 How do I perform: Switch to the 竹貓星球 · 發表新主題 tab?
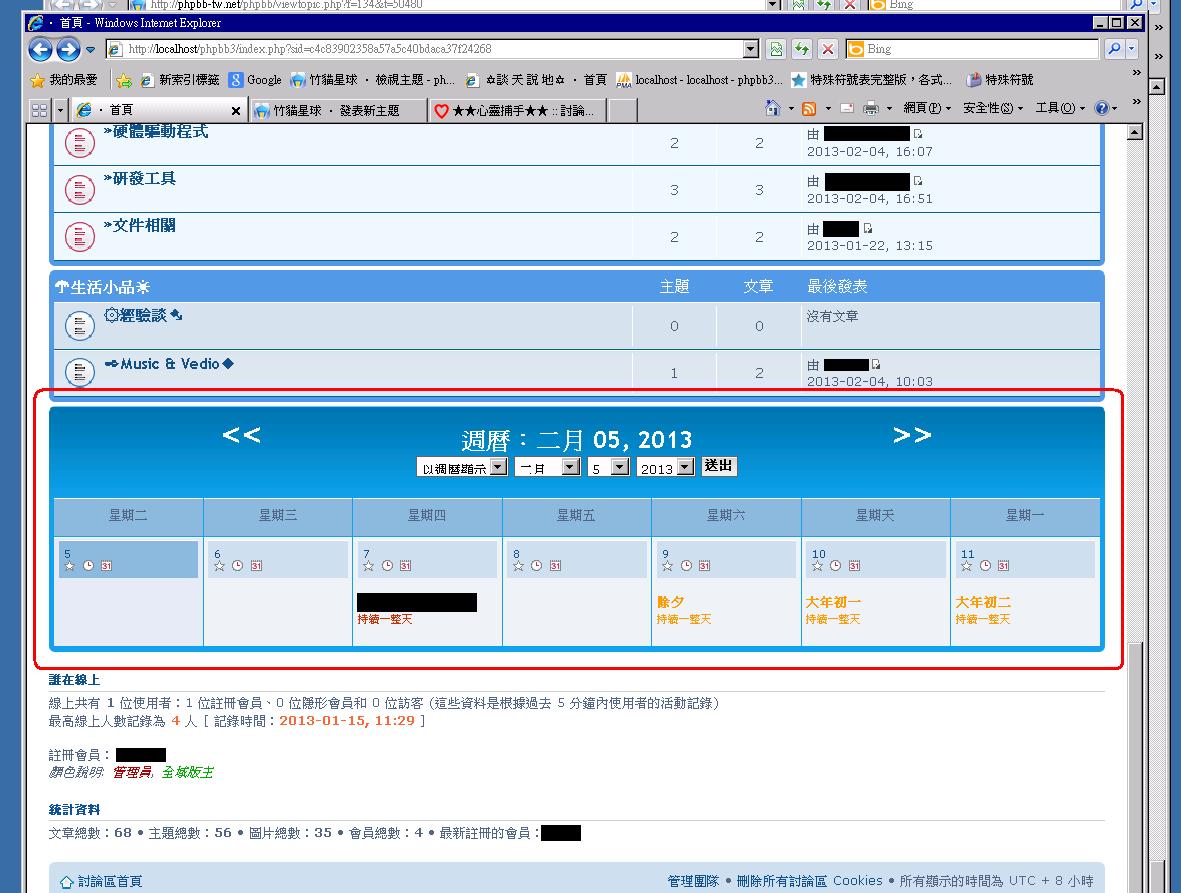[339, 111]
